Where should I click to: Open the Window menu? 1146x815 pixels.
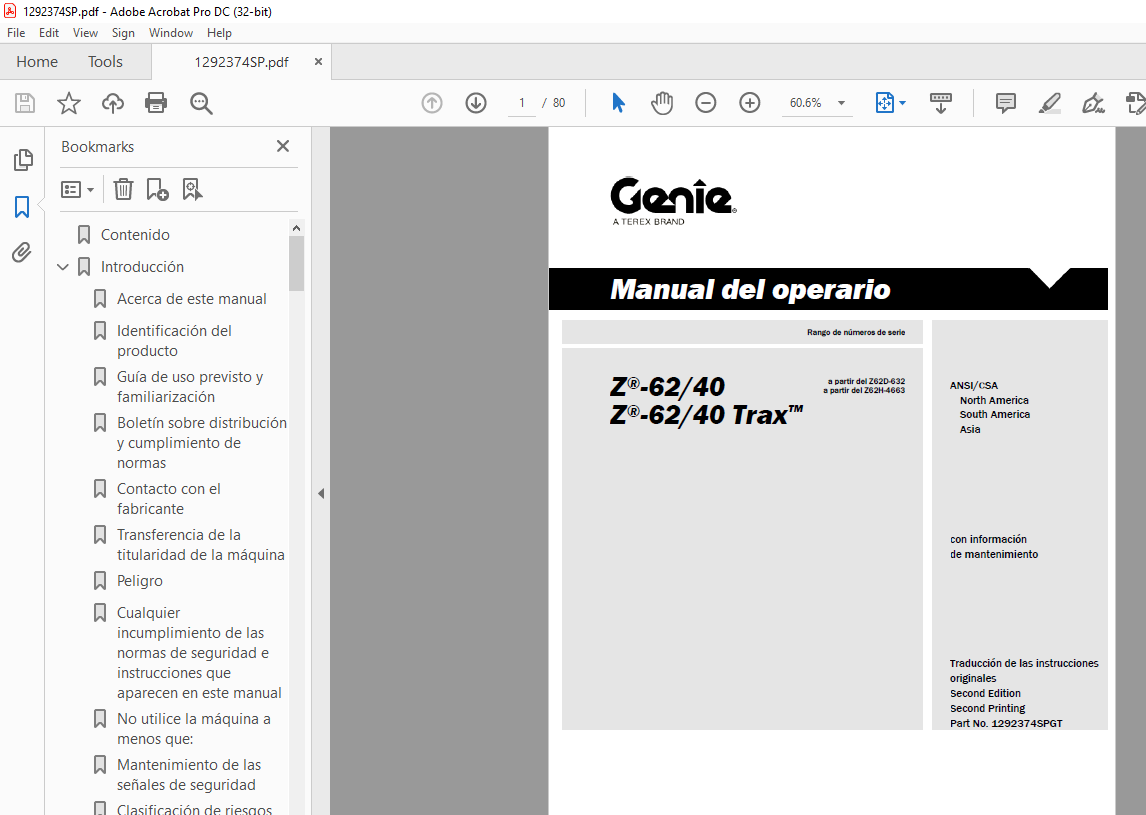pyautogui.click(x=170, y=33)
